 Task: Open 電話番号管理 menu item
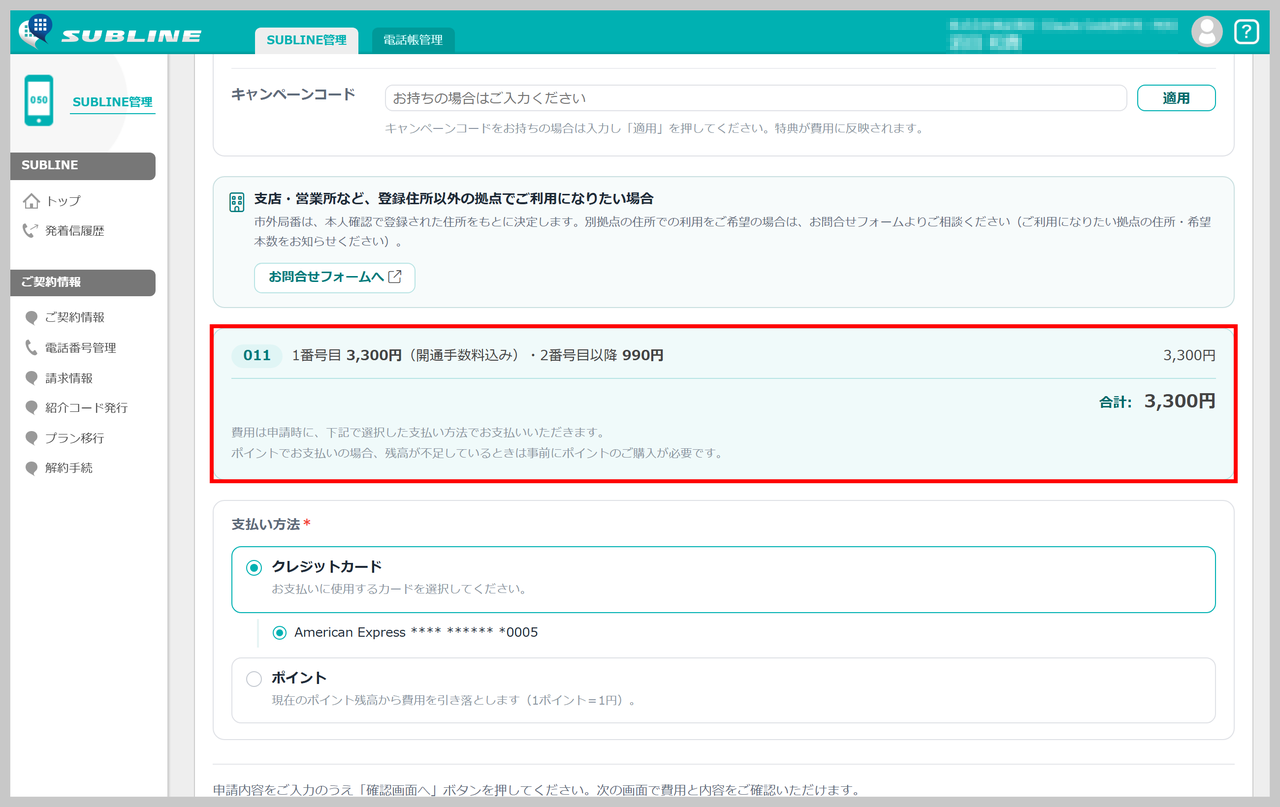81,348
